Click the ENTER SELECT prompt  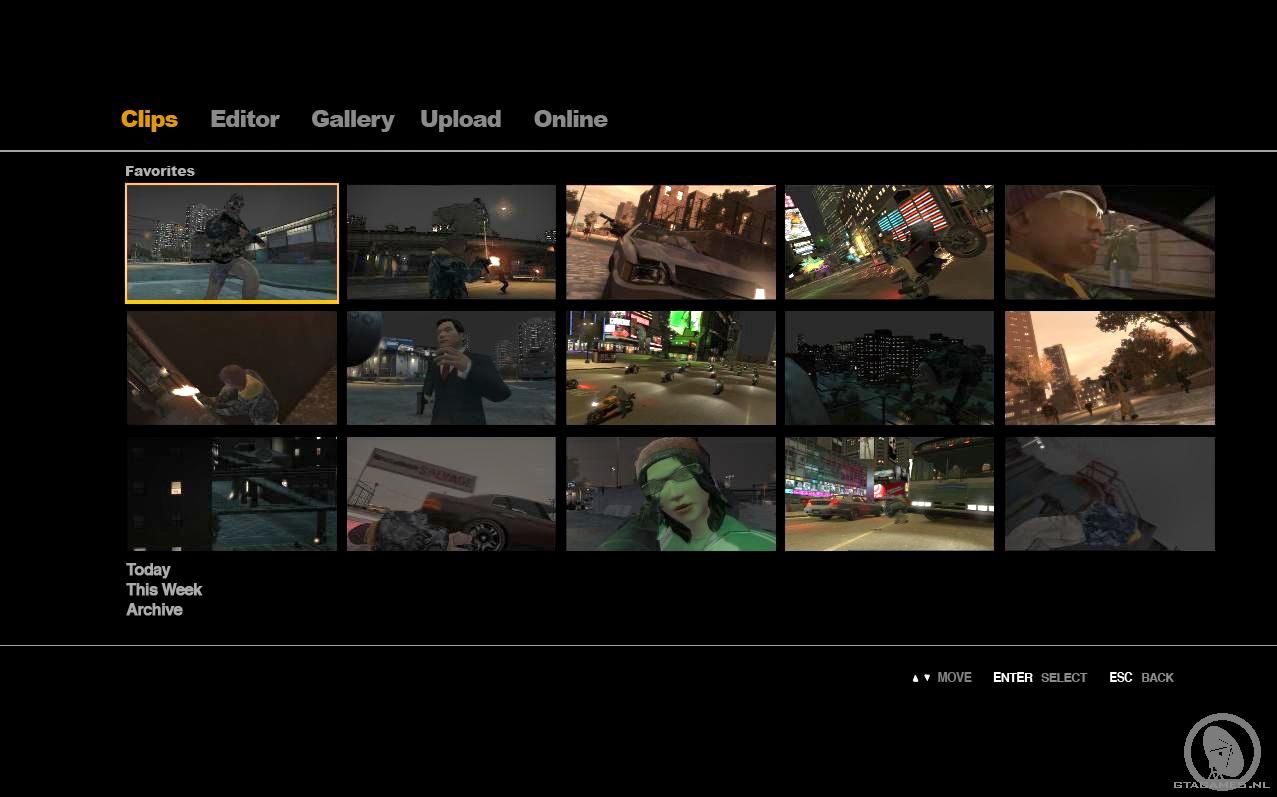tap(1040, 678)
